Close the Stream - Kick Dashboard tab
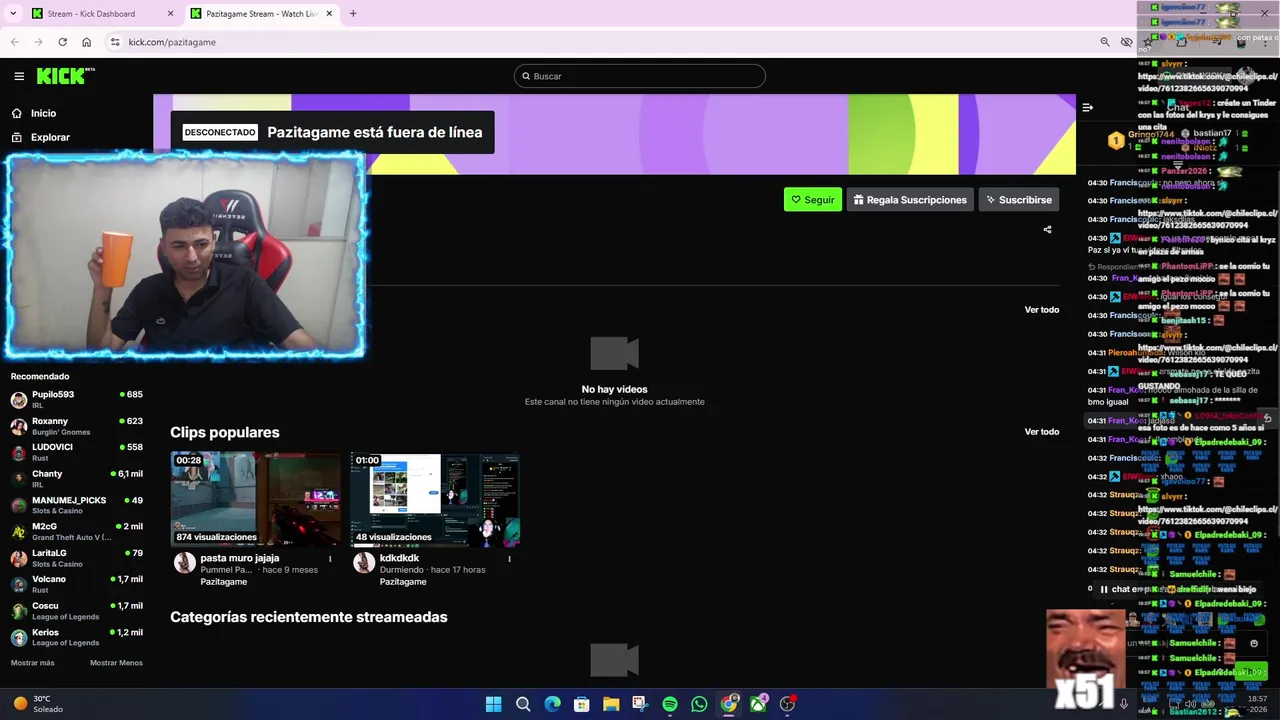Image resolution: width=1280 pixels, height=720 pixels. (x=170, y=14)
